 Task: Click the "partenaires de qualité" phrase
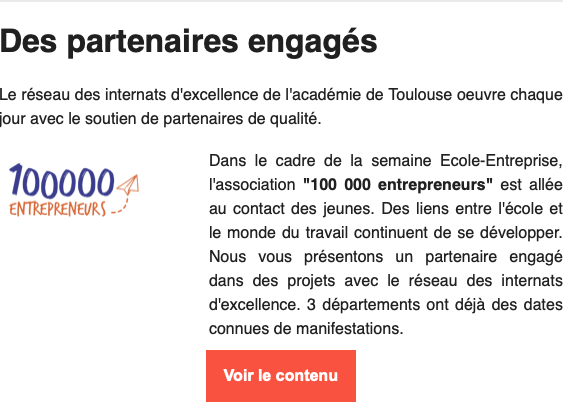[x=242, y=119]
